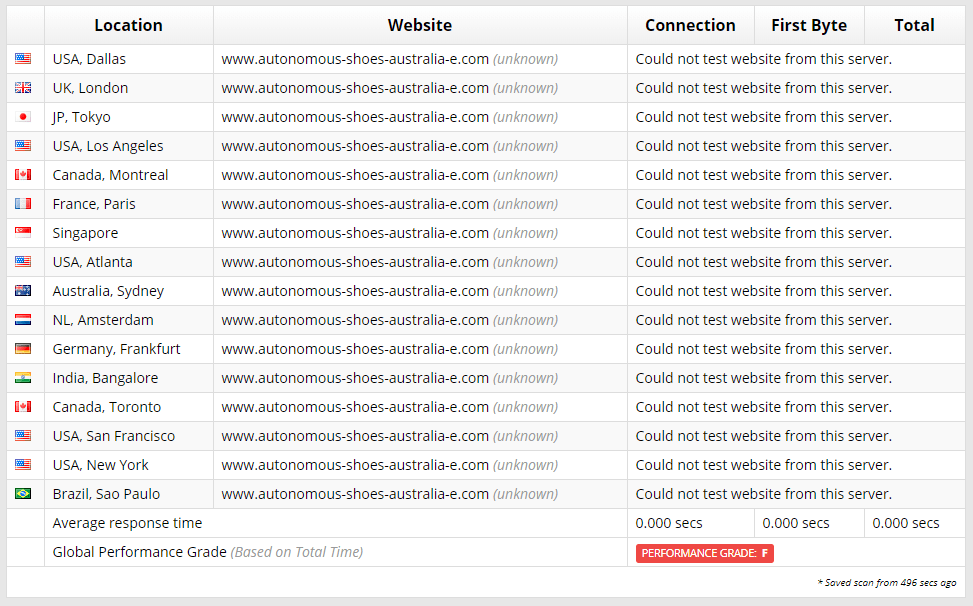
Task: Click the website URL in the Sydney row
Action: click(x=355, y=291)
